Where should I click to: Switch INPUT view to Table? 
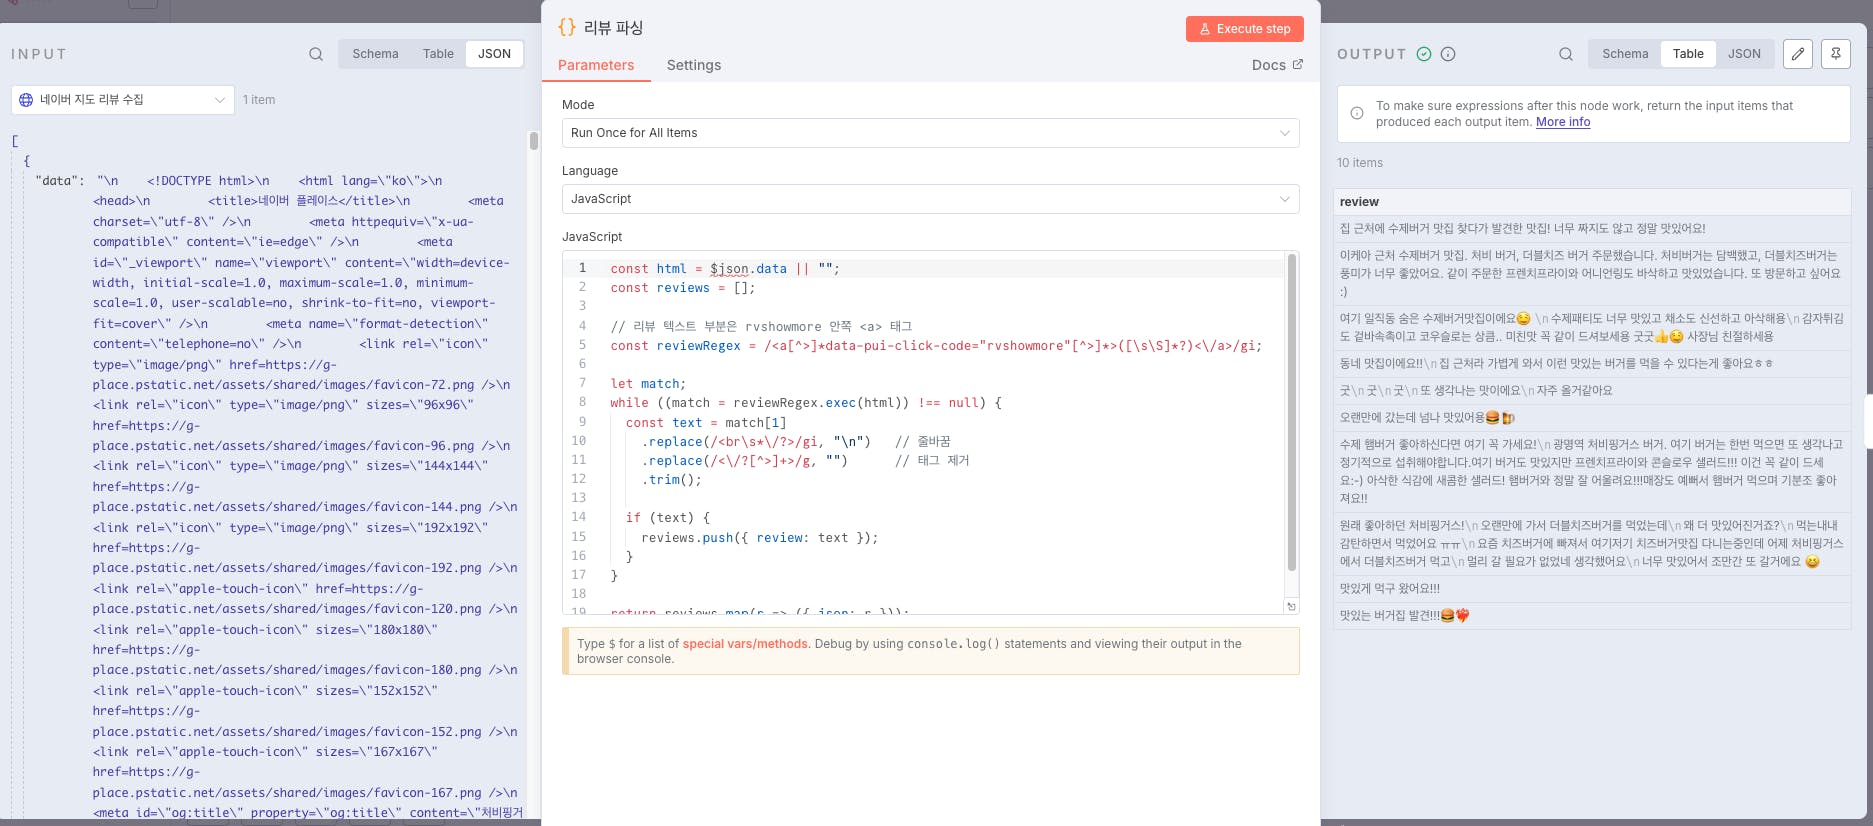pyautogui.click(x=438, y=54)
